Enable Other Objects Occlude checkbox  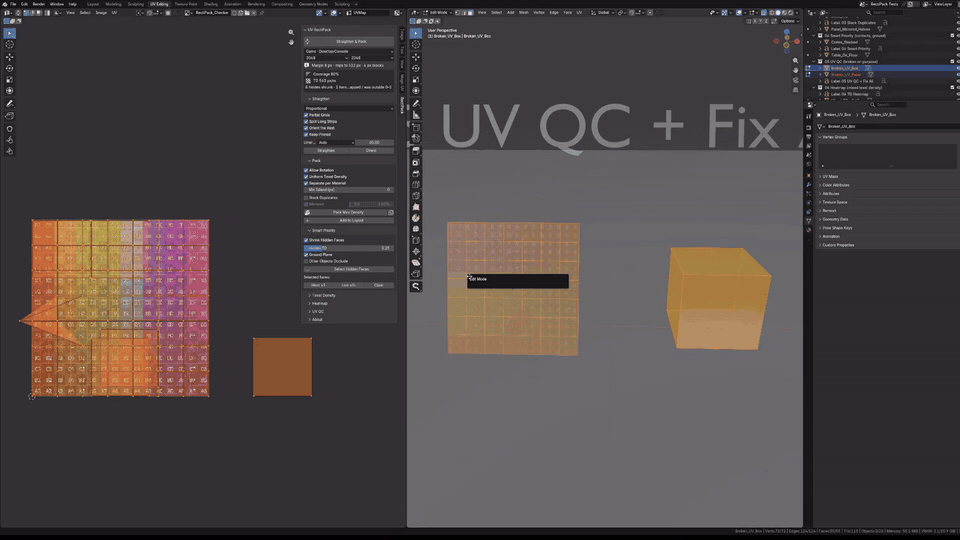306,261
